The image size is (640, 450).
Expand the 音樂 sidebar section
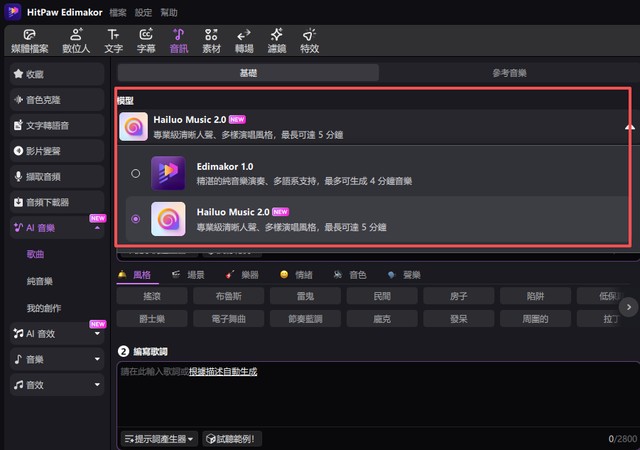click(97, 358)
